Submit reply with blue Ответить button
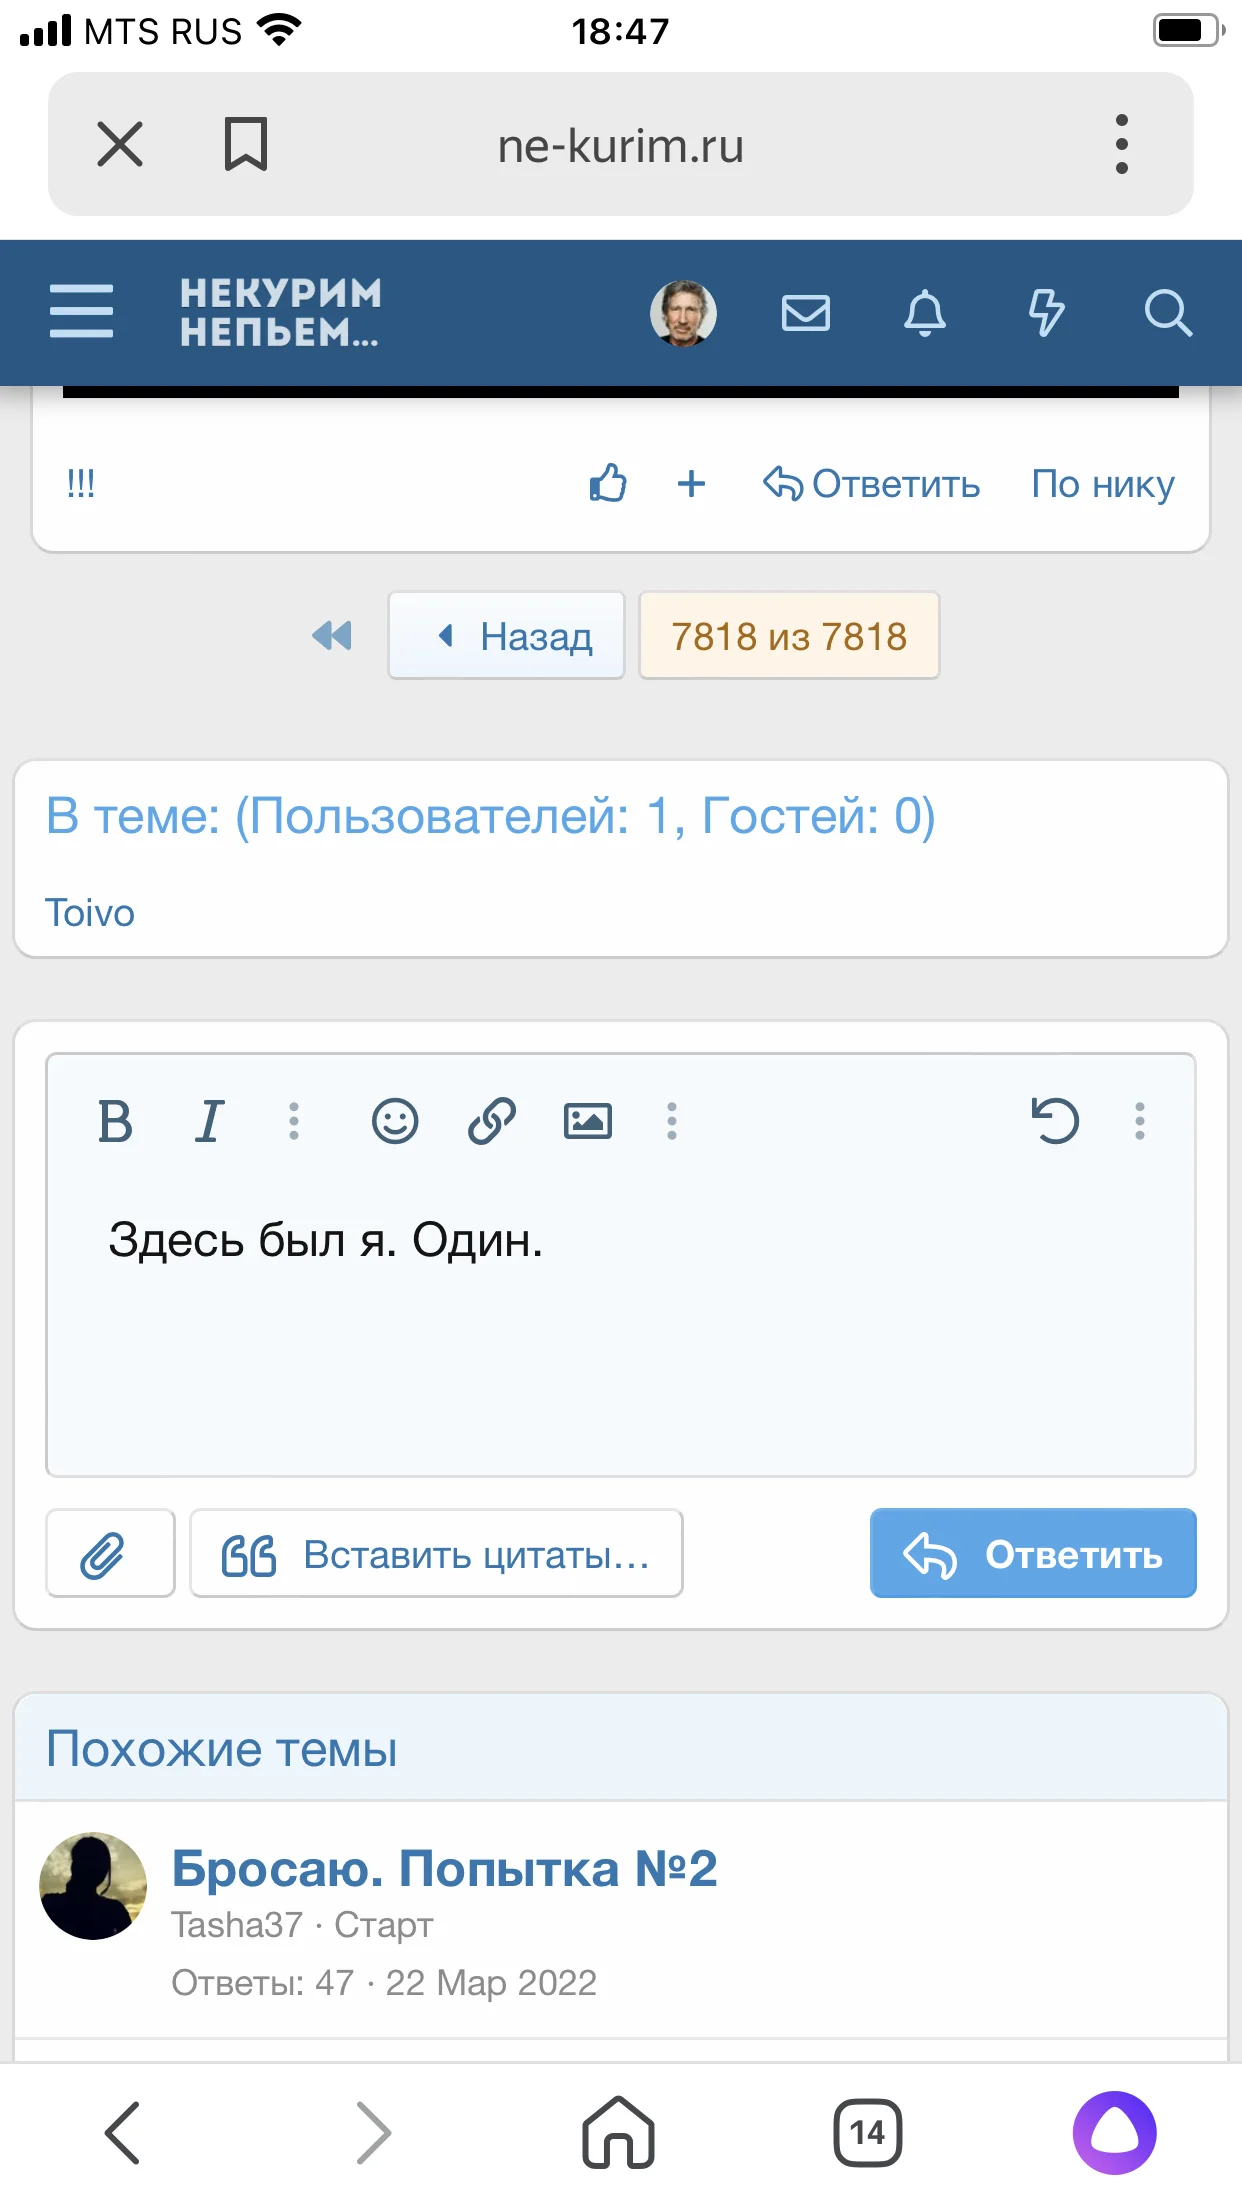Viewport: 1242px width, 2208px height. [1033, 1554]
